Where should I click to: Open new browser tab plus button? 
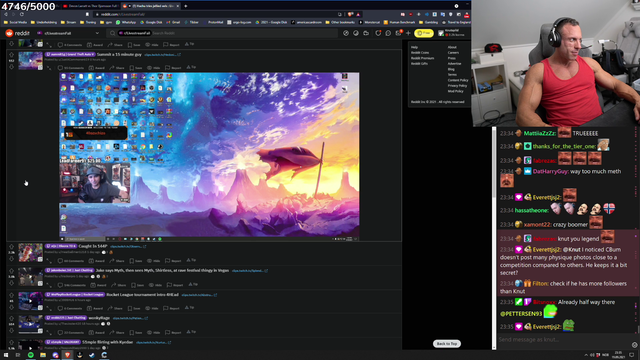coord(186,6)
